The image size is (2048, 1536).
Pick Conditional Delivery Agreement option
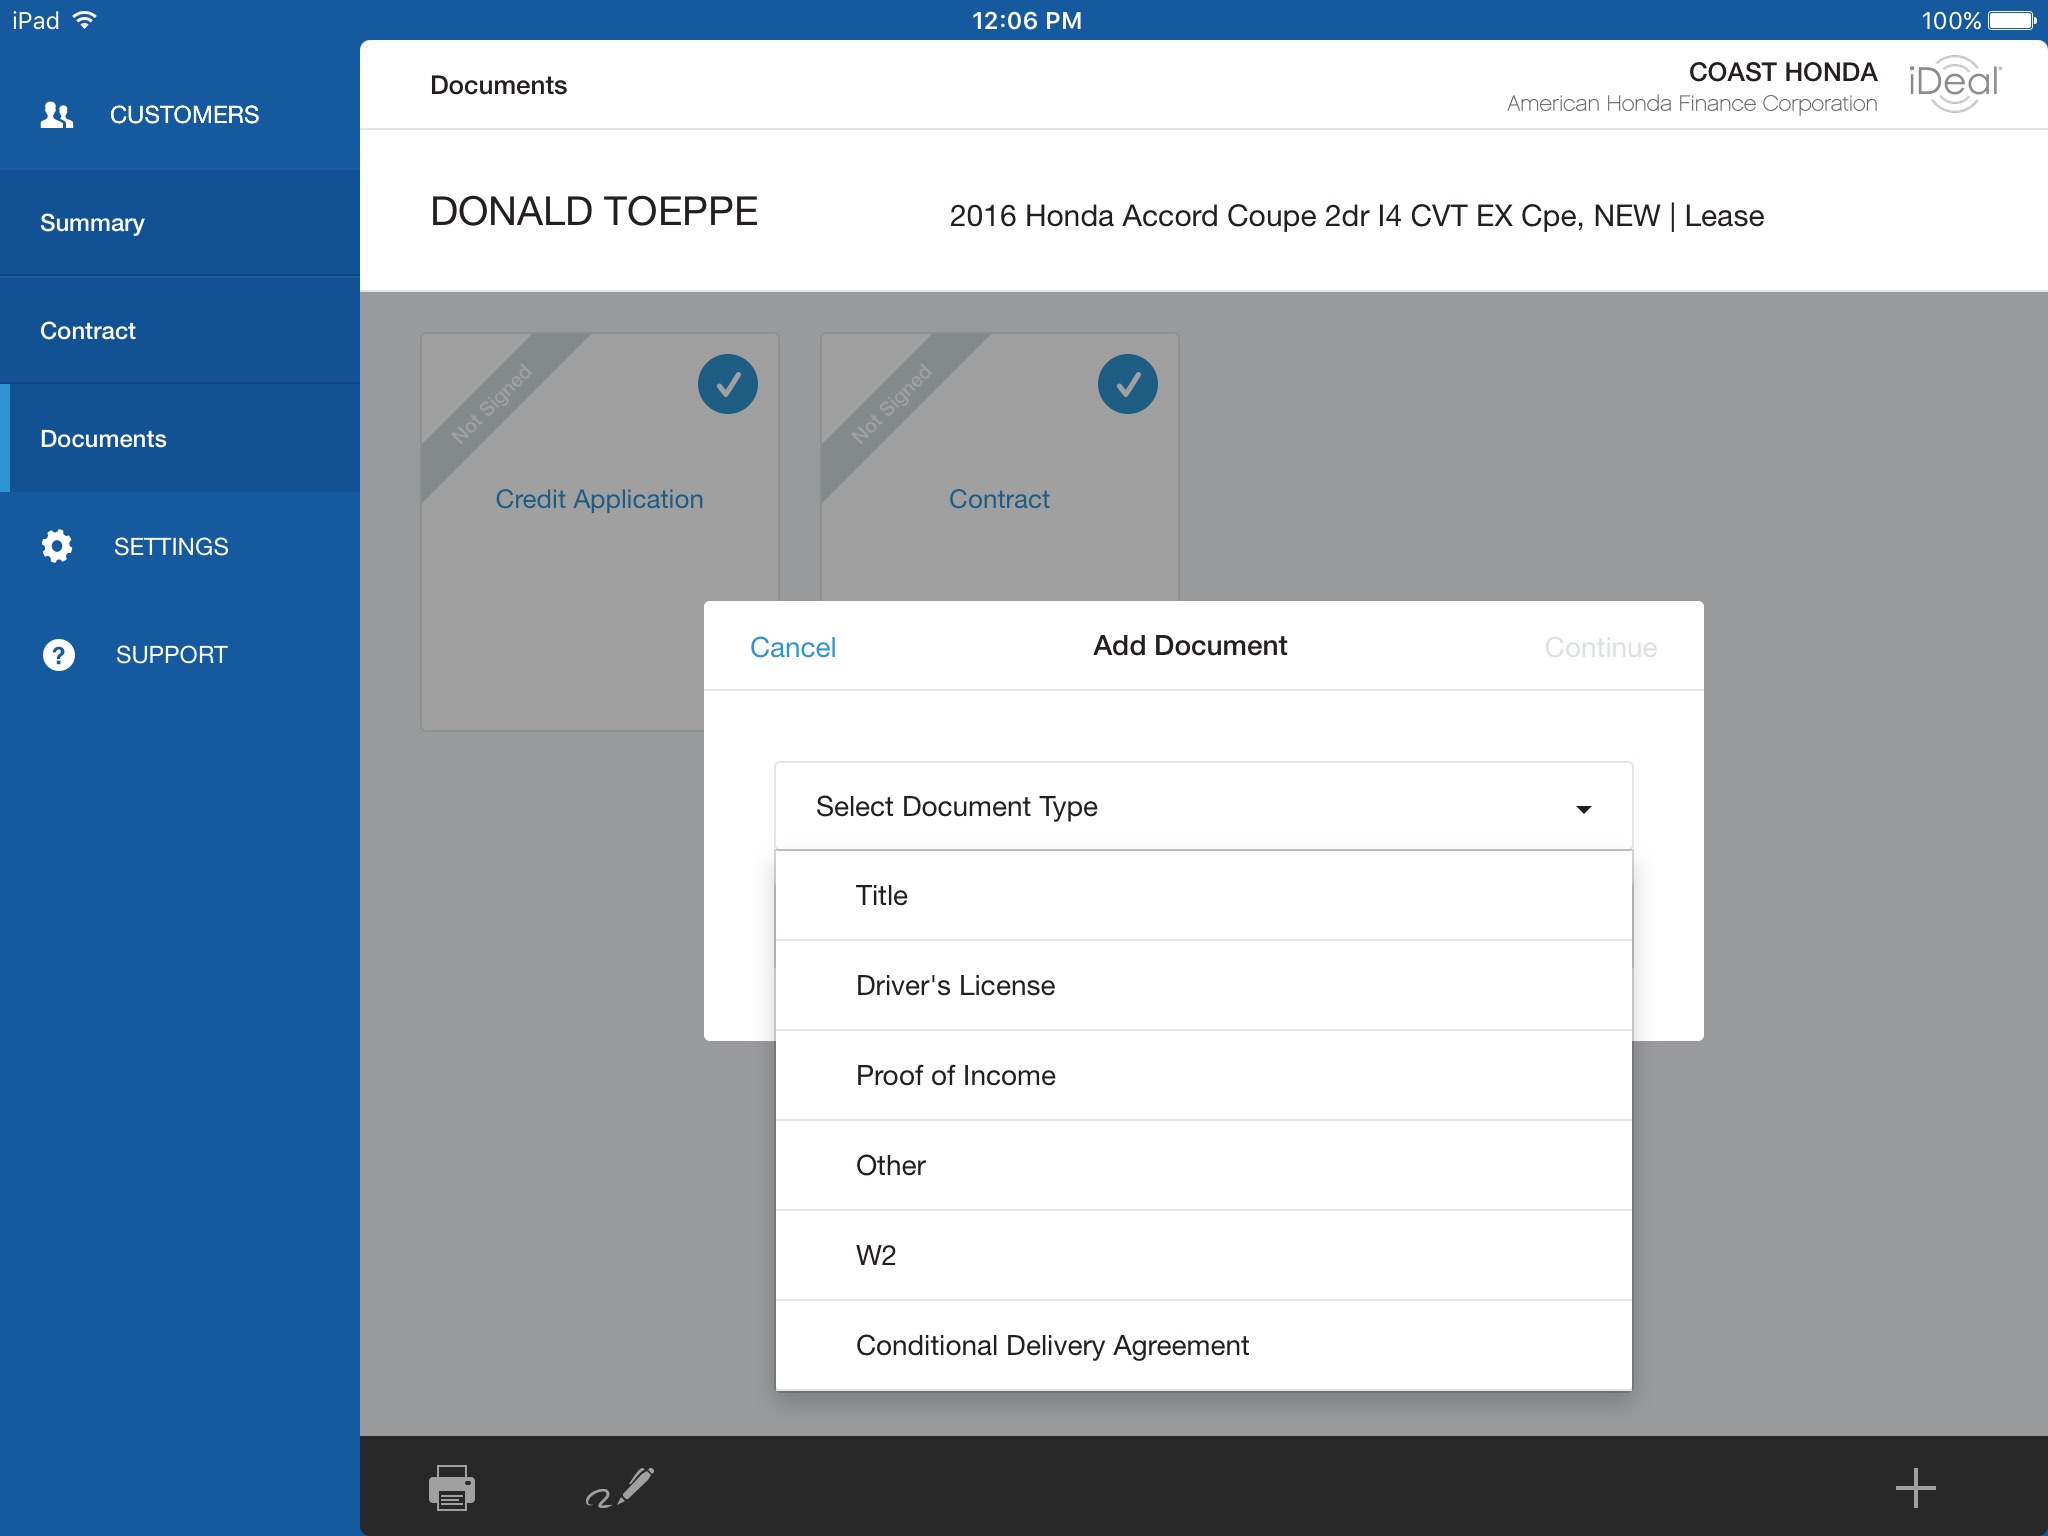pos(1052,1345)
